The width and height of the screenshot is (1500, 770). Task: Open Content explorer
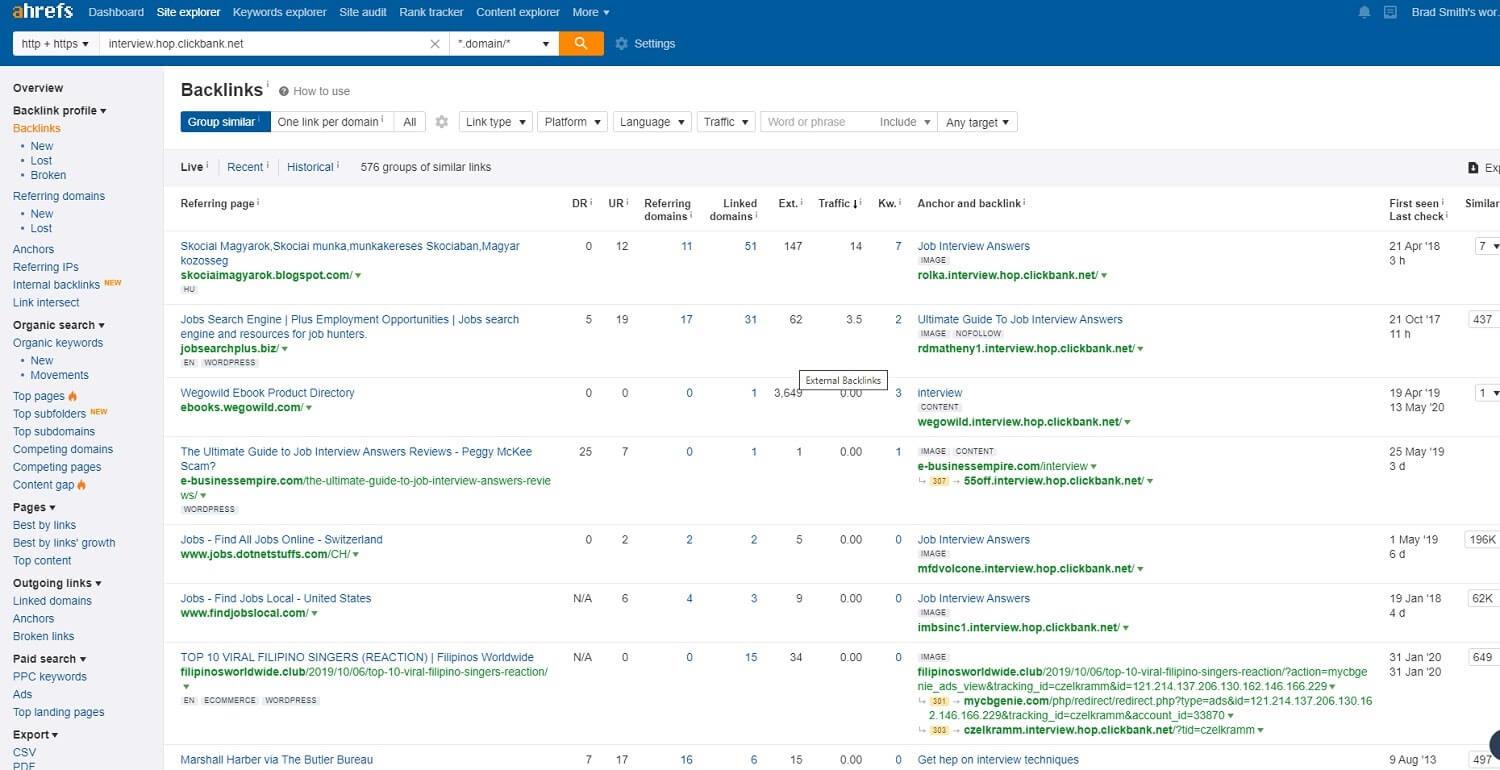pyautogui.click(x=518, y=12)
